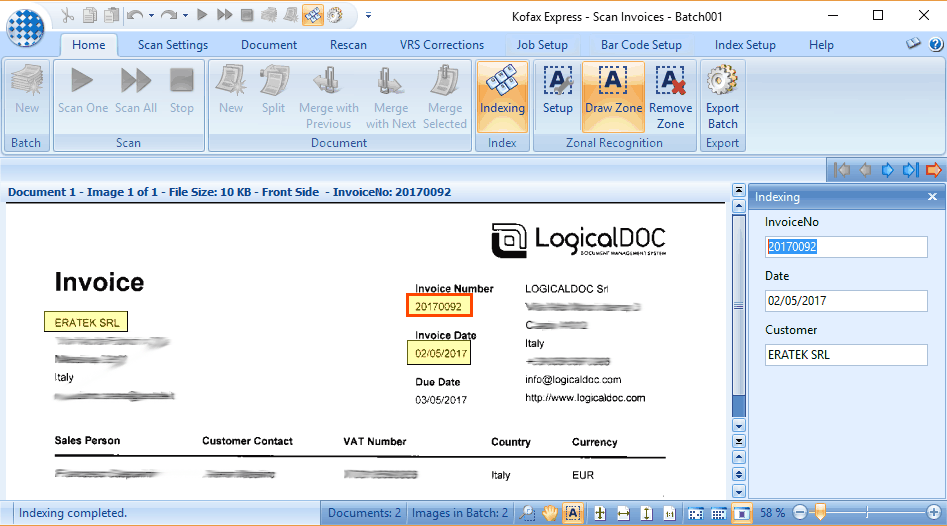Switch to the Home ribbon tab

tap(89, 45)
